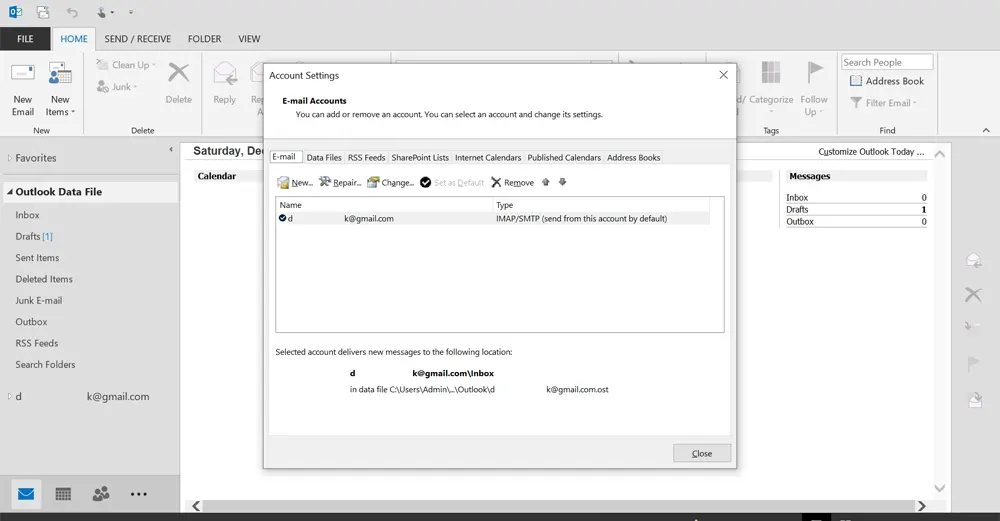Click the Delete icon in the ribbon
This screenshot has width=1000, height=521.
pos(179,83)
